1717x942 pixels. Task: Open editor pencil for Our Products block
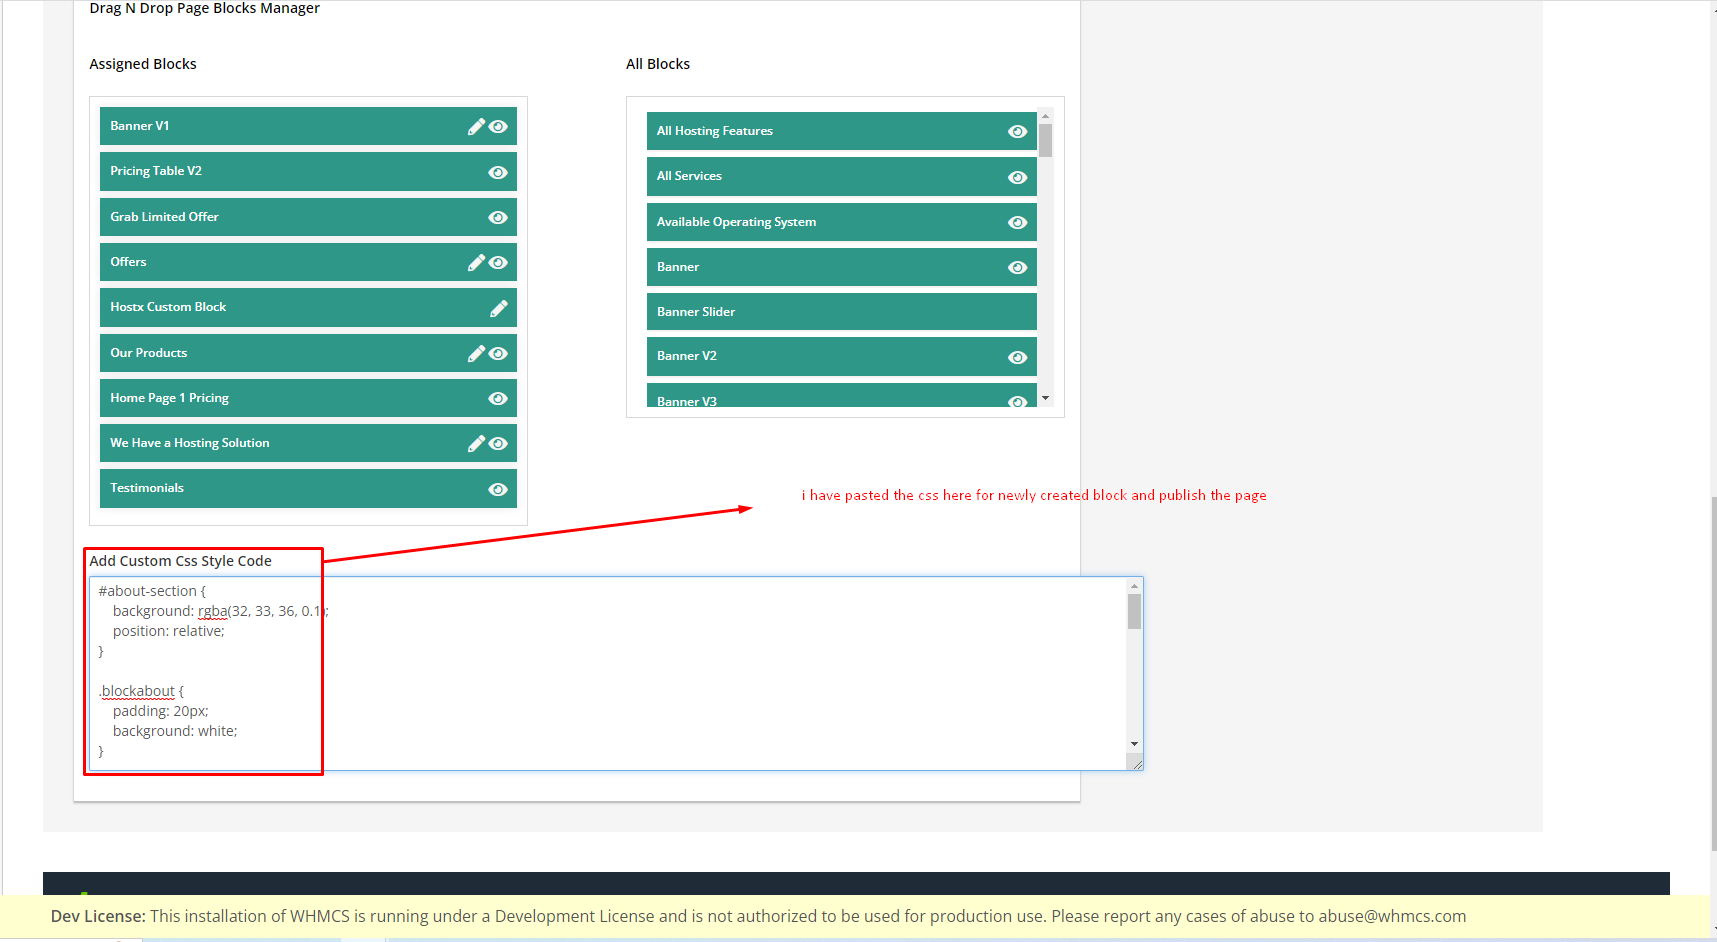pyautogui.click(x=476, y=353)
